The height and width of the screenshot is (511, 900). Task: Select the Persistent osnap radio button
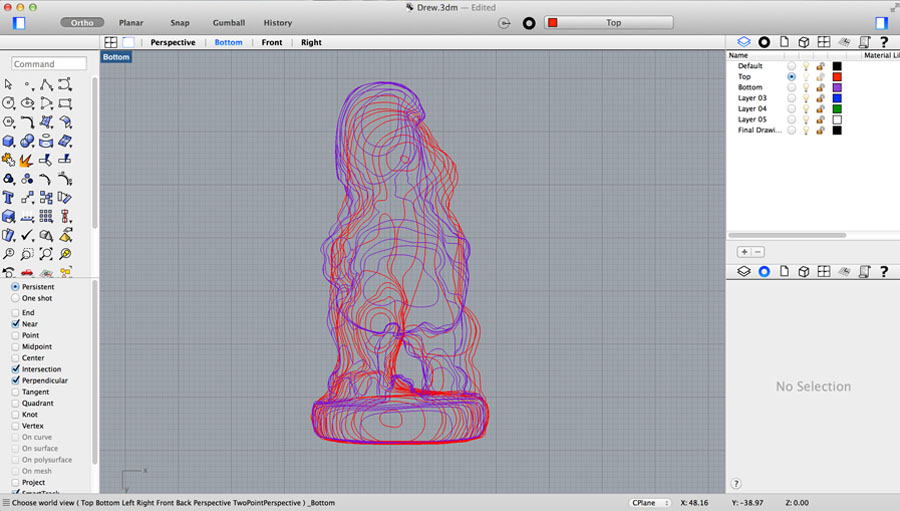[x=15, y=287]
